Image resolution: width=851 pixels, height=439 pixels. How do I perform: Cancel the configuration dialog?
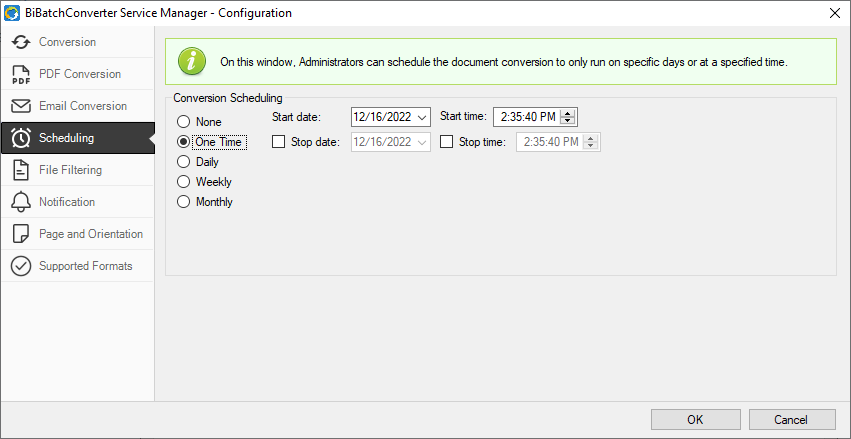792,419
